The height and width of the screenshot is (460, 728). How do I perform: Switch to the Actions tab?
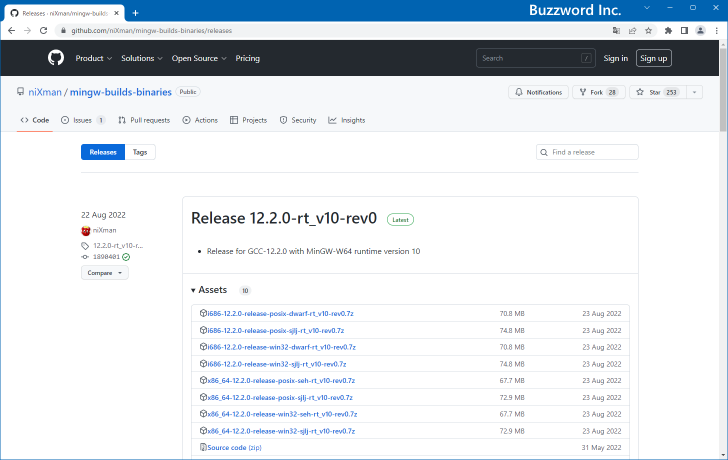pyautogui.click(x=200, y=120)
